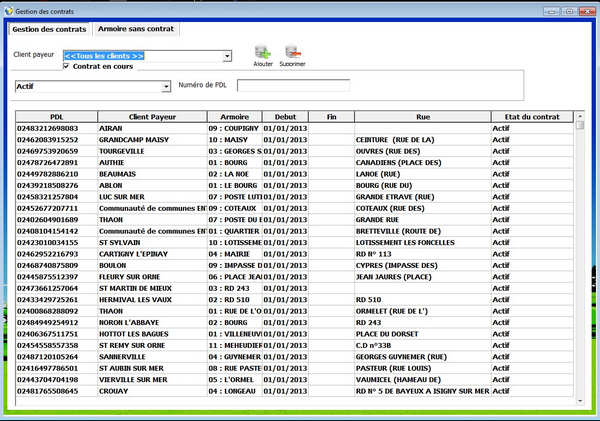Click RD N° 113 street cell
This screenshot has height=421, width=600.
coord(423,254)
